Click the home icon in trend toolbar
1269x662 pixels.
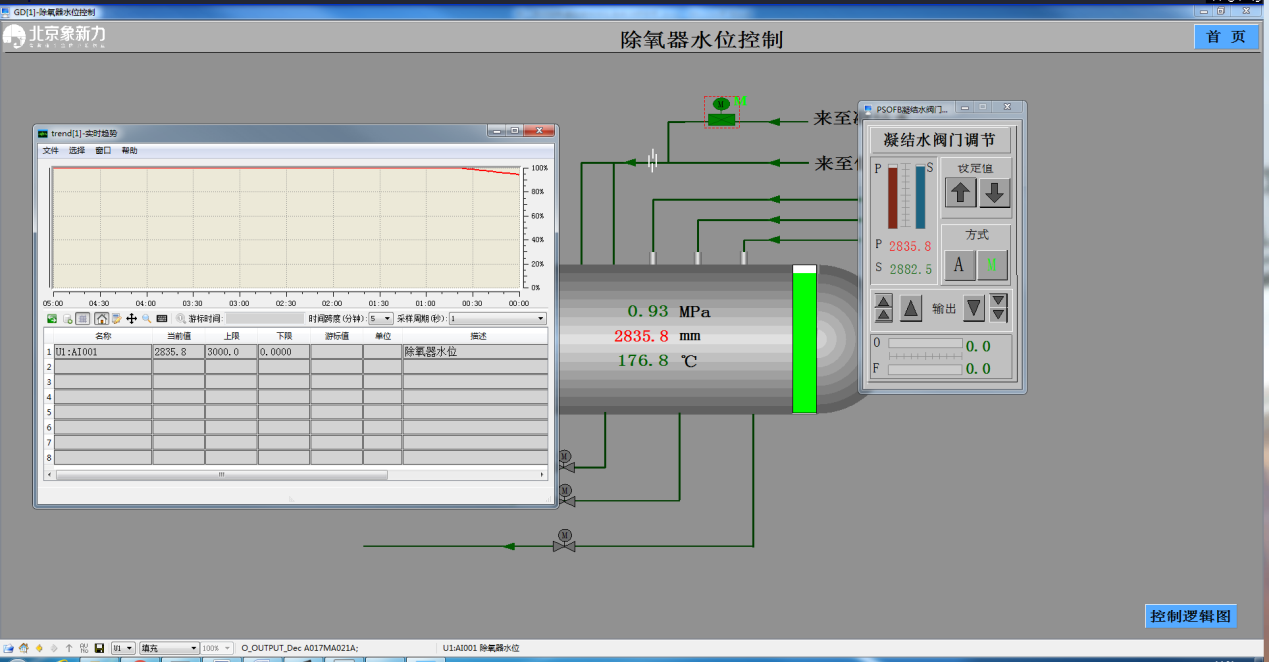click(x=101, y=318)
